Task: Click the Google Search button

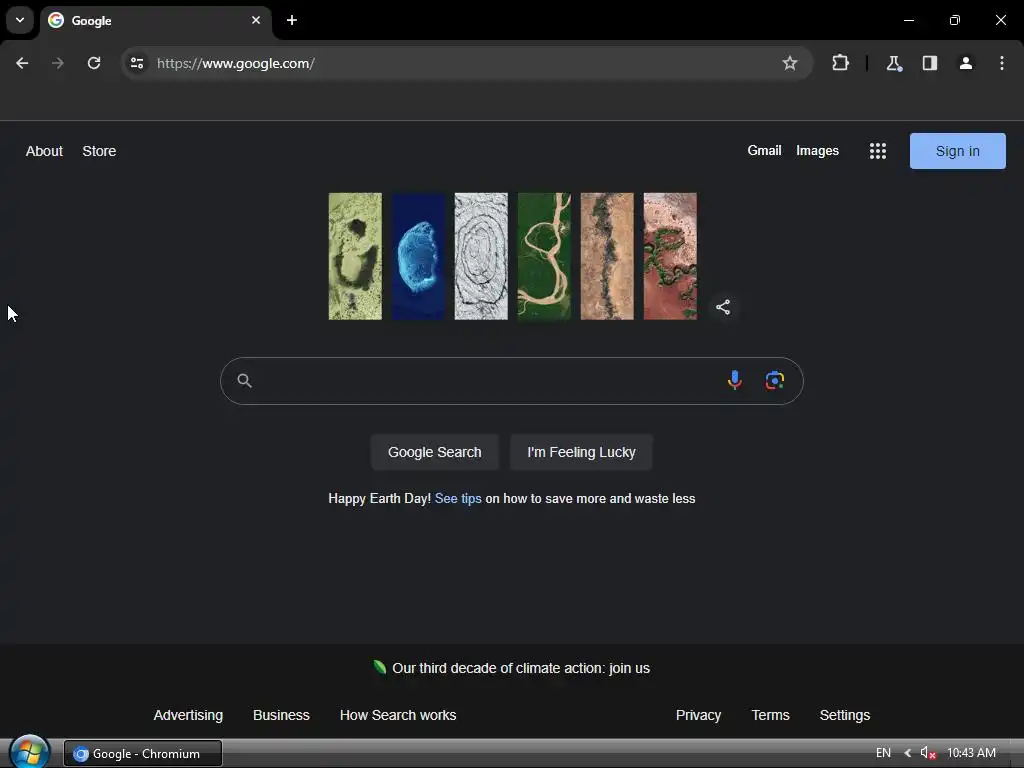Action: pos(434,452)
